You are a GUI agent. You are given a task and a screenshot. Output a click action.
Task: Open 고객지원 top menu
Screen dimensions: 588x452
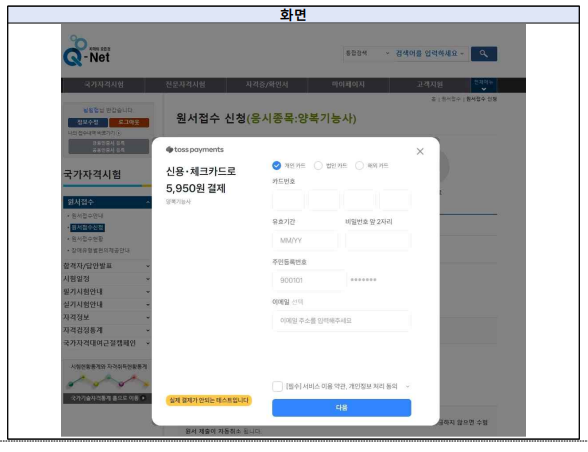point(430,85)
